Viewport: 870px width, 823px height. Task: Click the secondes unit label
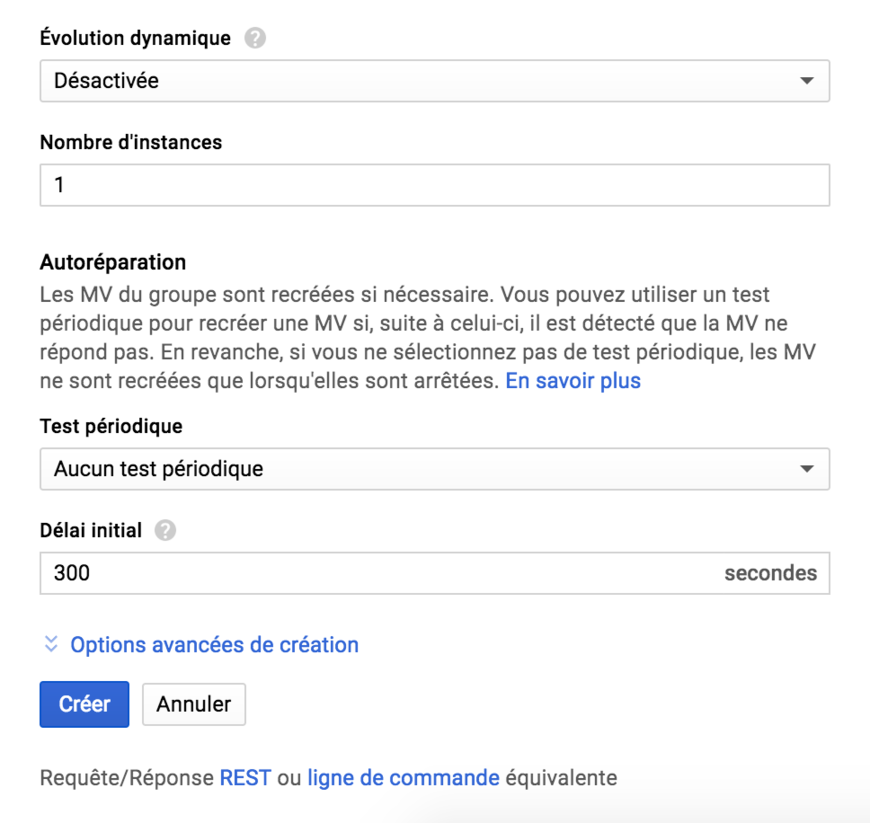[x=772, y=573]
